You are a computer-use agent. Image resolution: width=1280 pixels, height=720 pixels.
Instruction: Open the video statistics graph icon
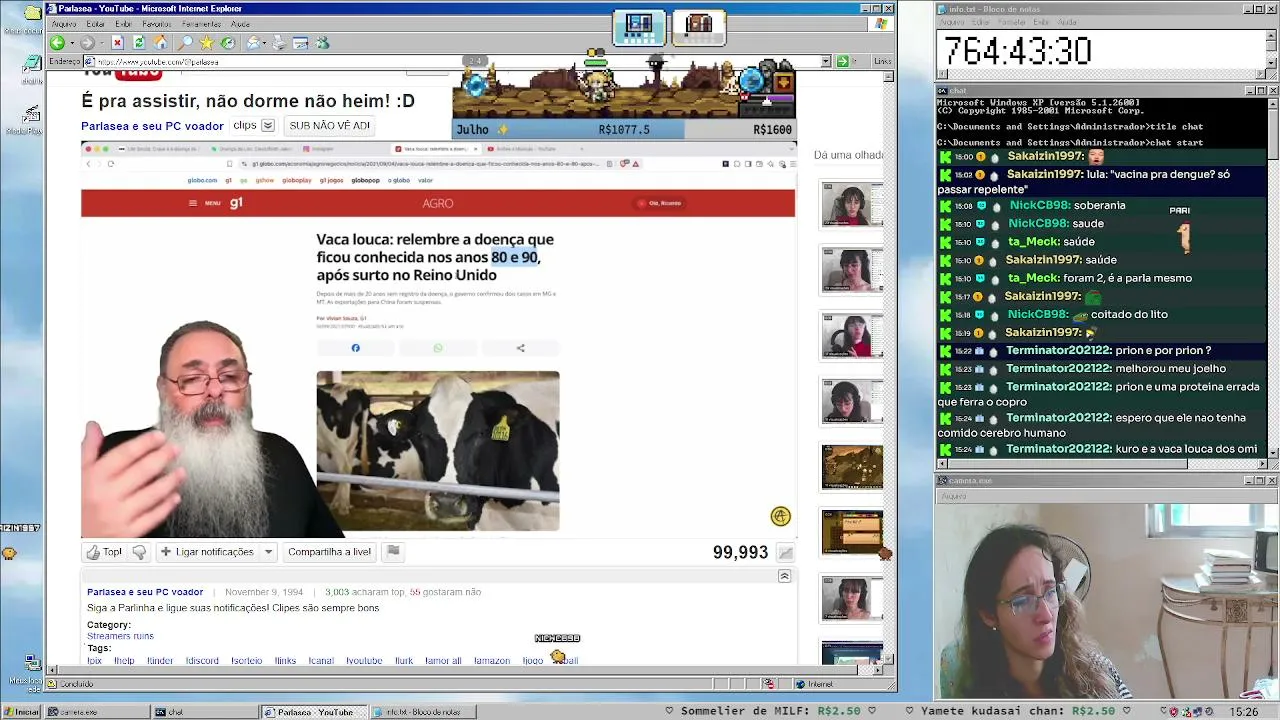(x=786, y=553)
